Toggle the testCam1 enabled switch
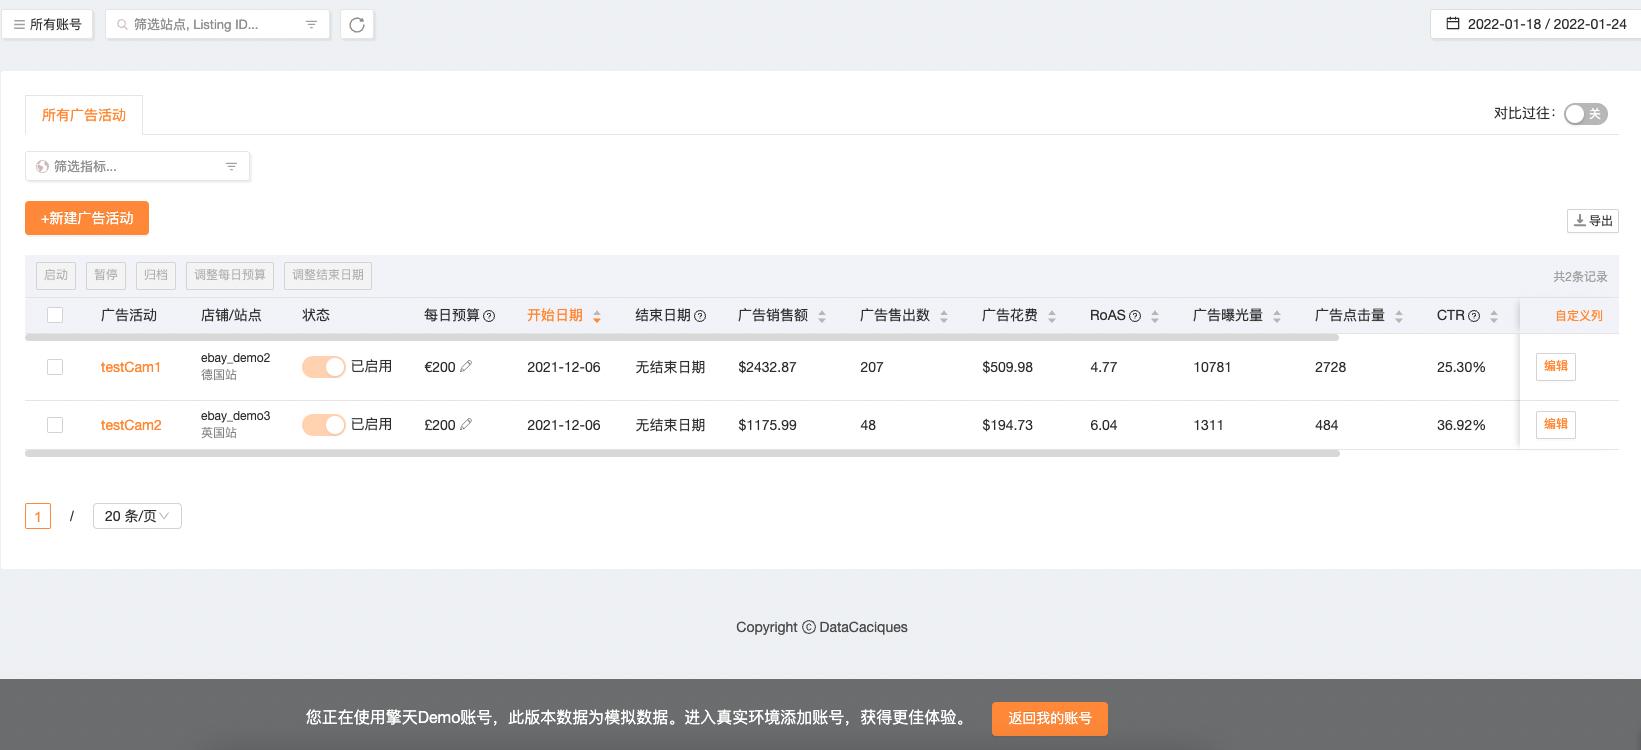Screen dimensions: 1641x750 coord(323,367)
